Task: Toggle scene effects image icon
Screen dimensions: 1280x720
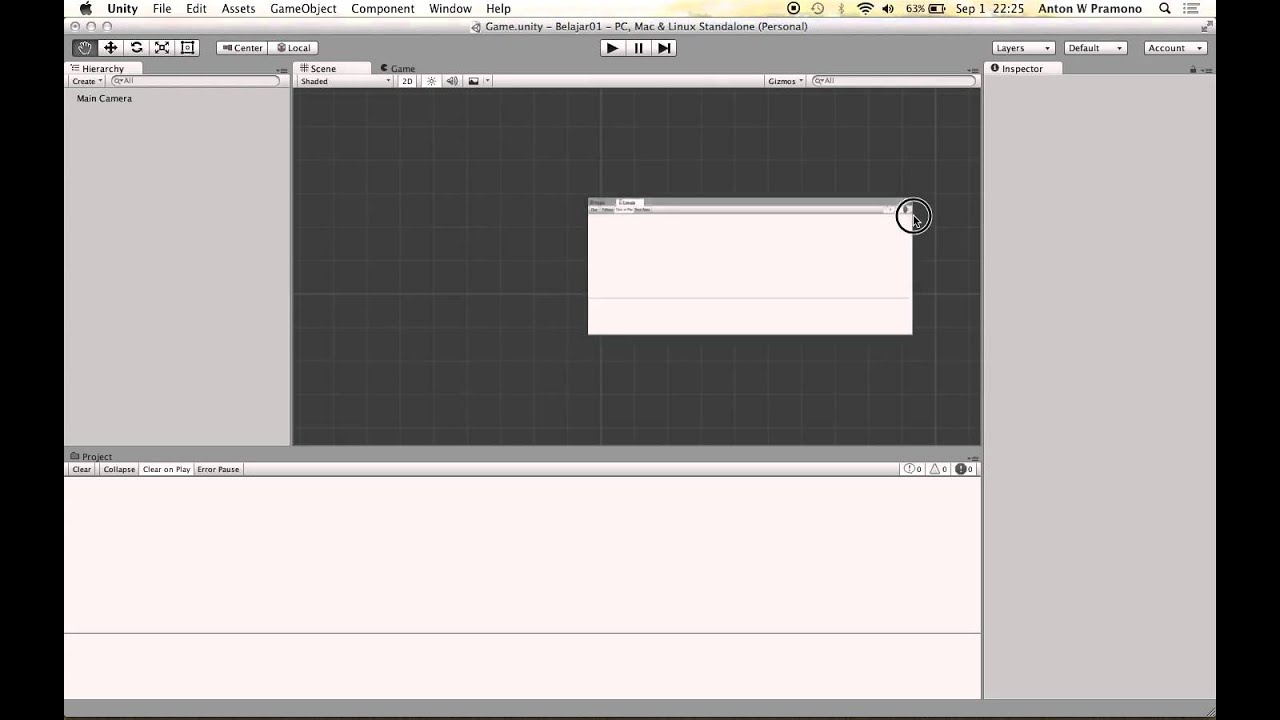Action: pos(474,81)
